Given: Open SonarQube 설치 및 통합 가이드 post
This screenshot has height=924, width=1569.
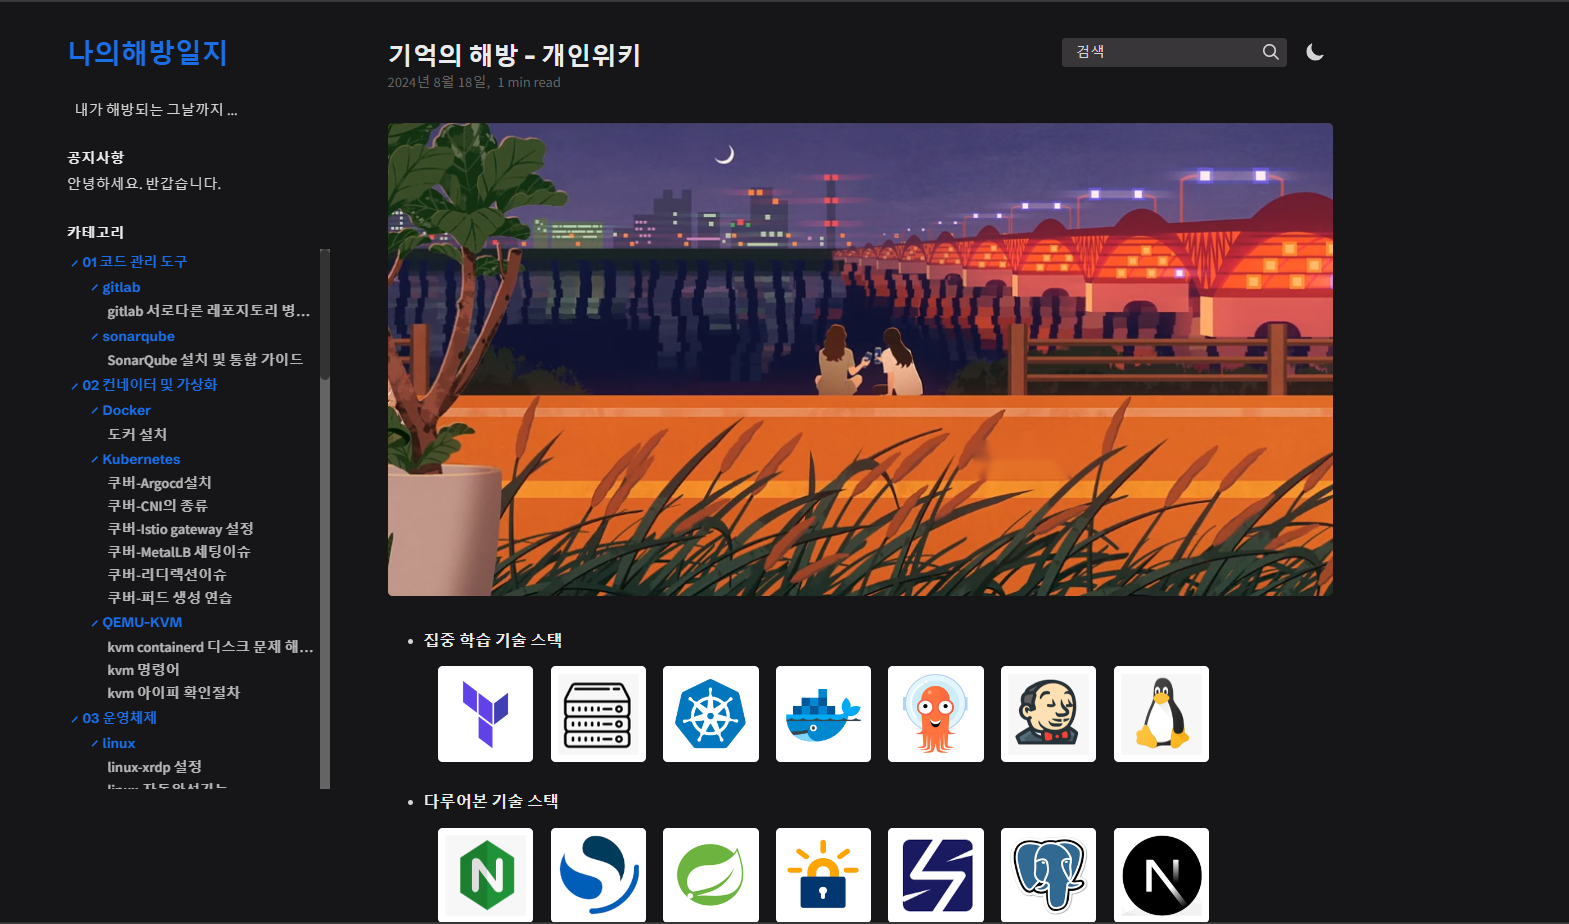Looking at the screenshot, I should pyautogui.click(x=205, y=360).
